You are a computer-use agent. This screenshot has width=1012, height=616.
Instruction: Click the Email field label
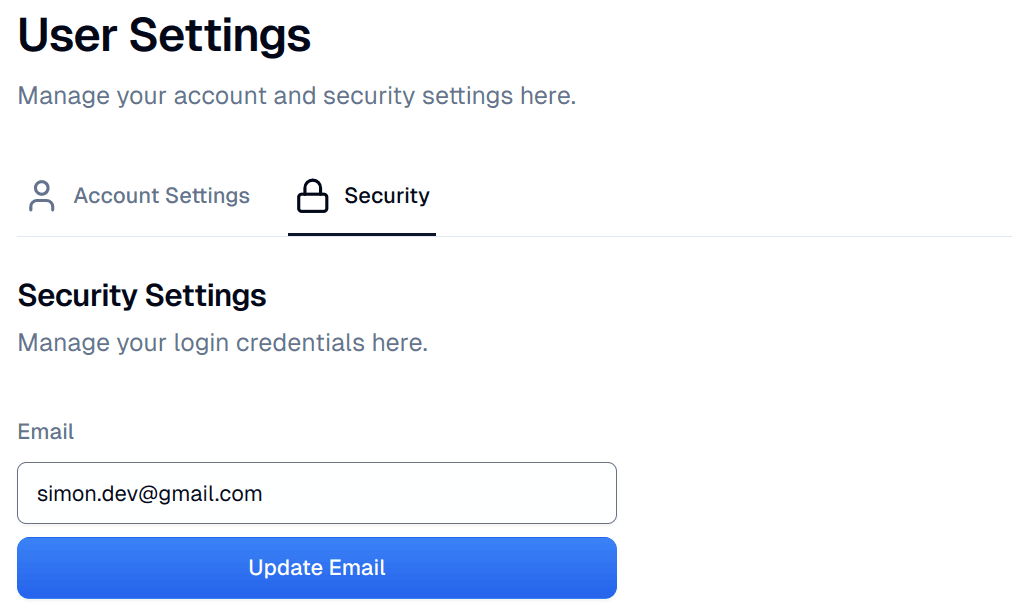46,432
